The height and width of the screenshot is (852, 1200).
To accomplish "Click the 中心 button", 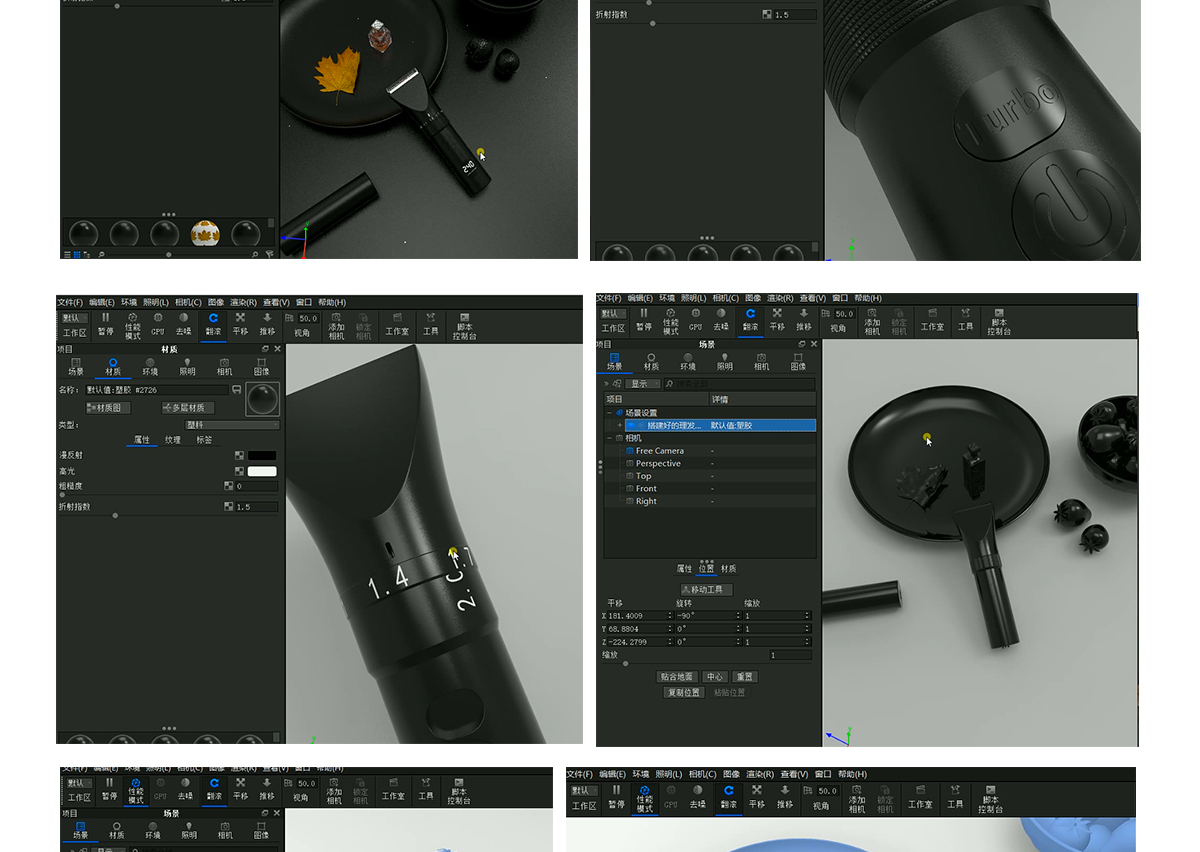I will coord(714,677).
